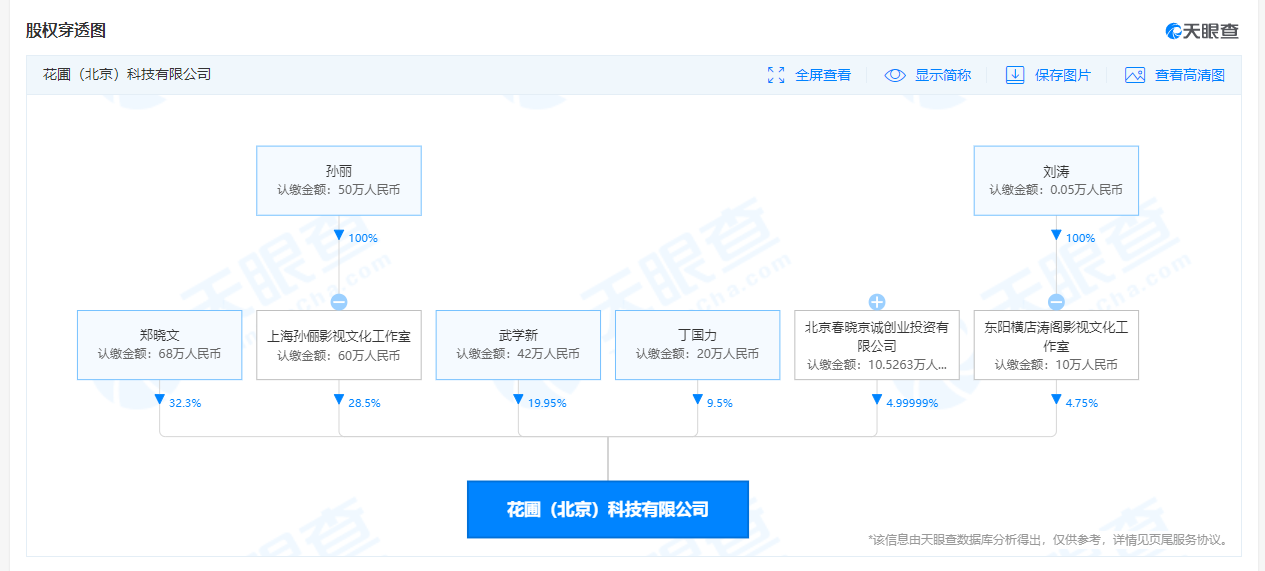Click 100% label under 孙丽
This screenshot has height=571, width=1265.
pos(363,238)
